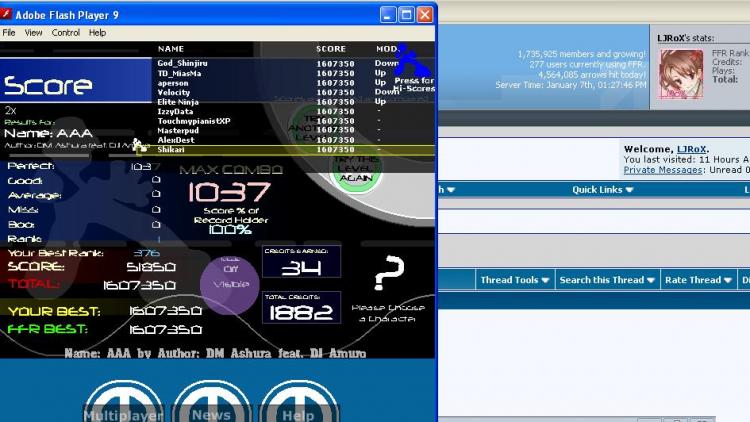This screenshot has height=422, width=750.
Task: Open the View menu in Flash Player
Action: (33, 33)
